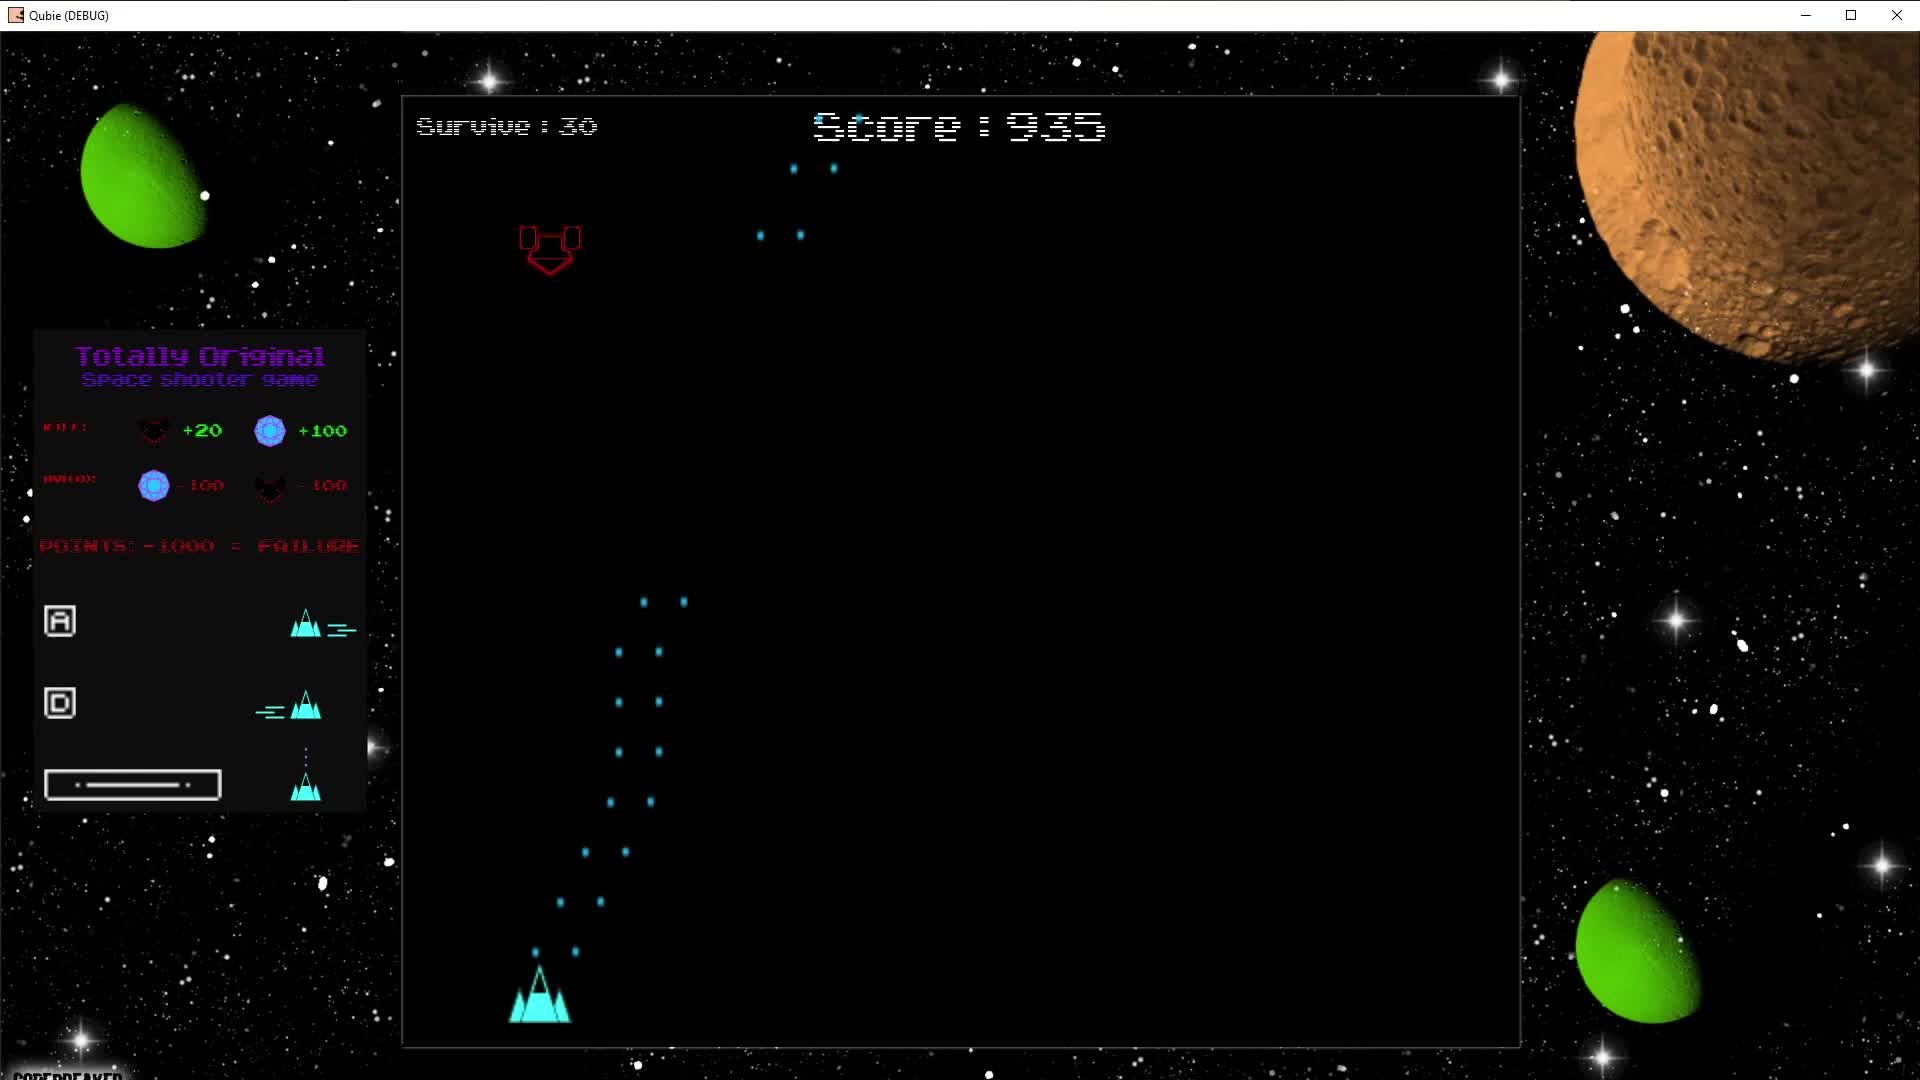Click the red enemy ship in playfield
1920x1080 pixels.
pyautogui.click(x=549, y=249)
